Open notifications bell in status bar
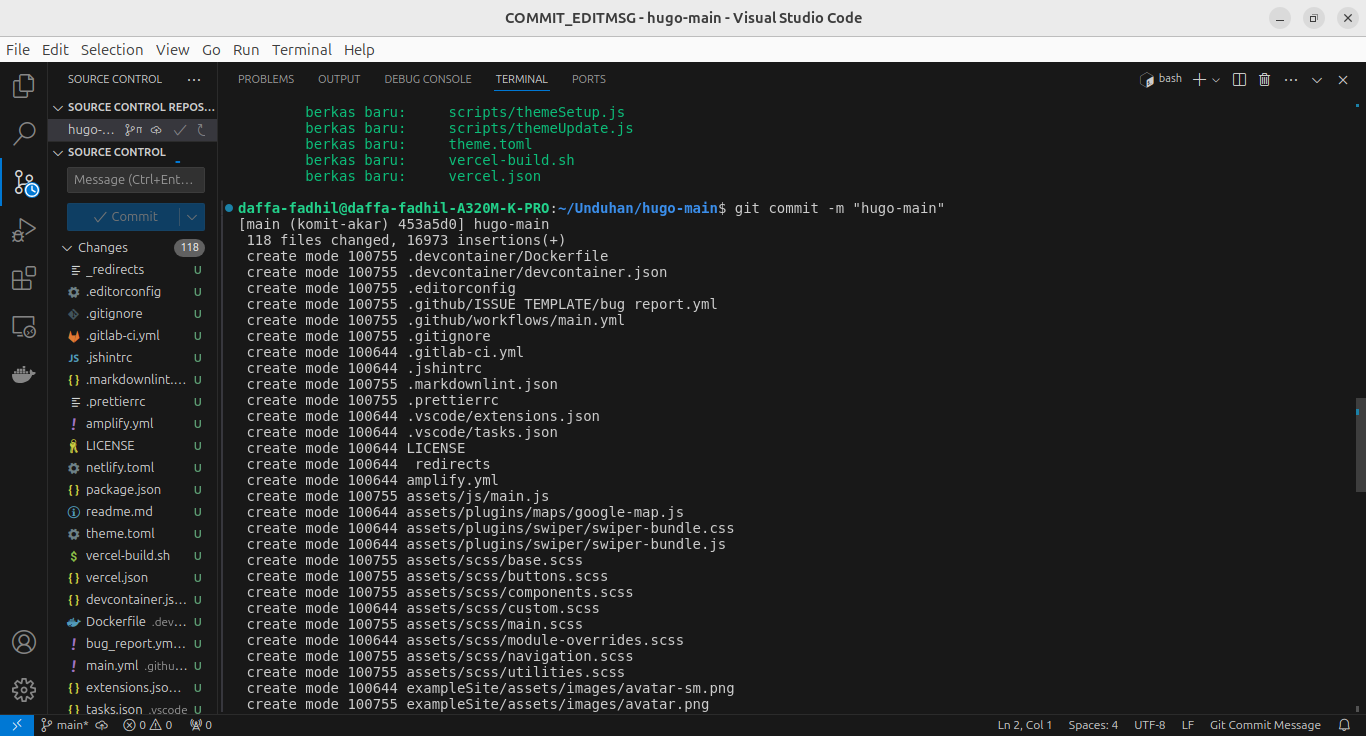The width and height of the screenshot is (1366, 736). coord(1342,725)
